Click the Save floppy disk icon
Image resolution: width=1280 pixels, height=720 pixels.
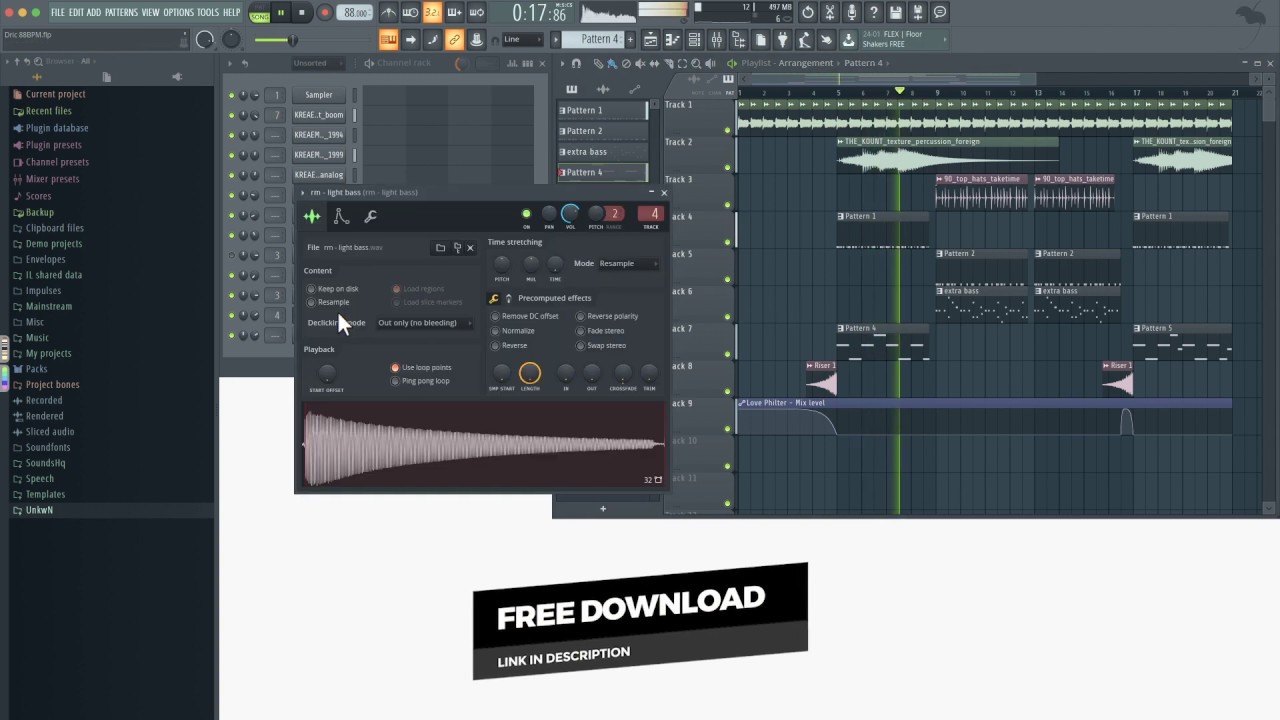pyautogui.click(x=896, y=13)
